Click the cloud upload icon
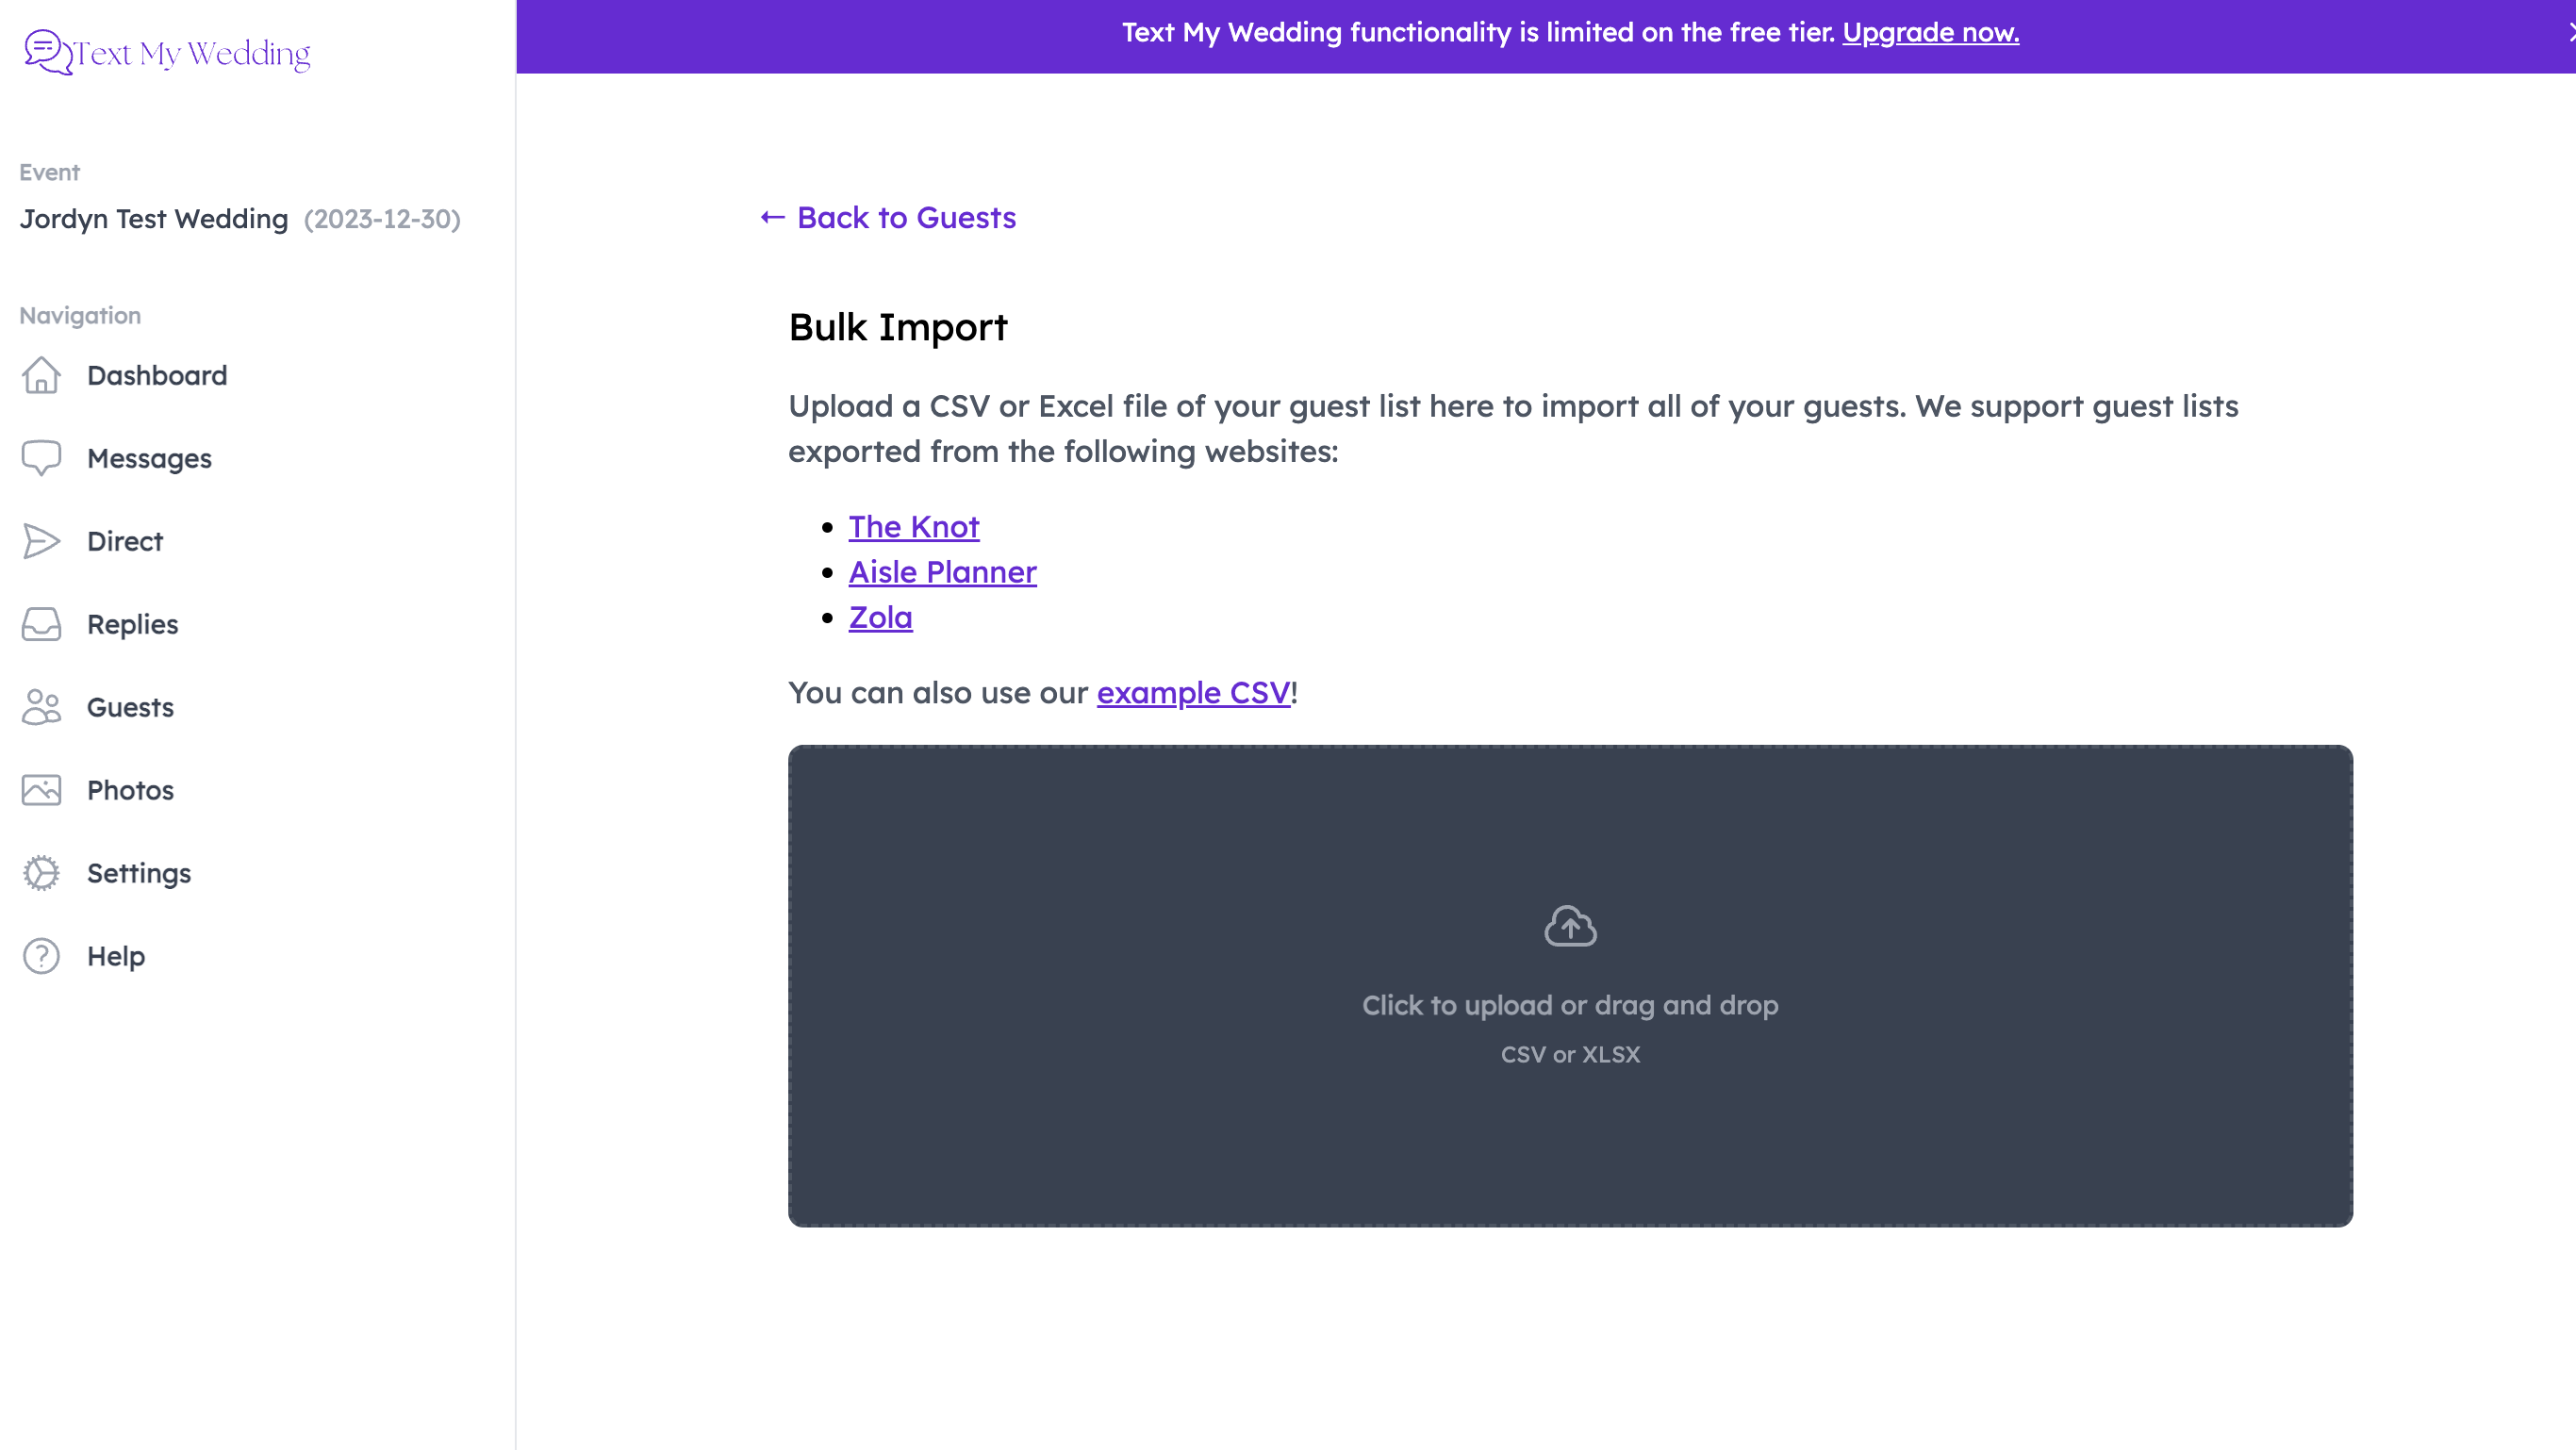The width and height of the screenshot is (2576, 1450). point(1570,926)
